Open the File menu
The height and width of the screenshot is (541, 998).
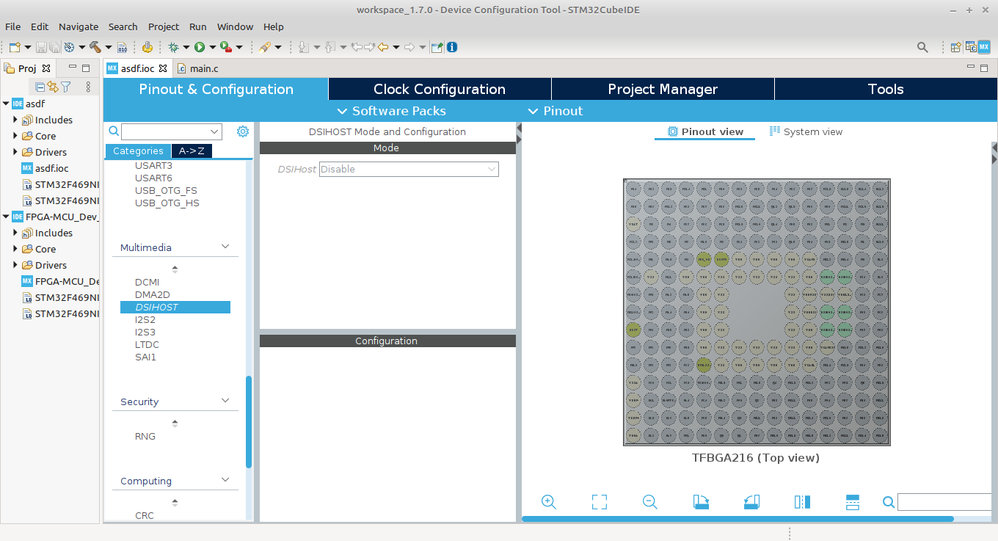[x=13, y=27]
